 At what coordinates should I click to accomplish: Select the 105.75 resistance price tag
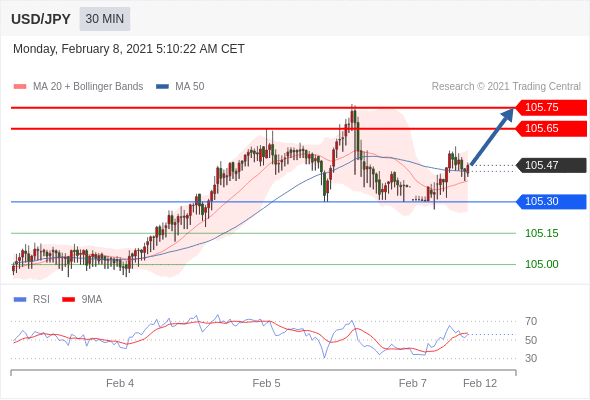click(x=551, y=108)
